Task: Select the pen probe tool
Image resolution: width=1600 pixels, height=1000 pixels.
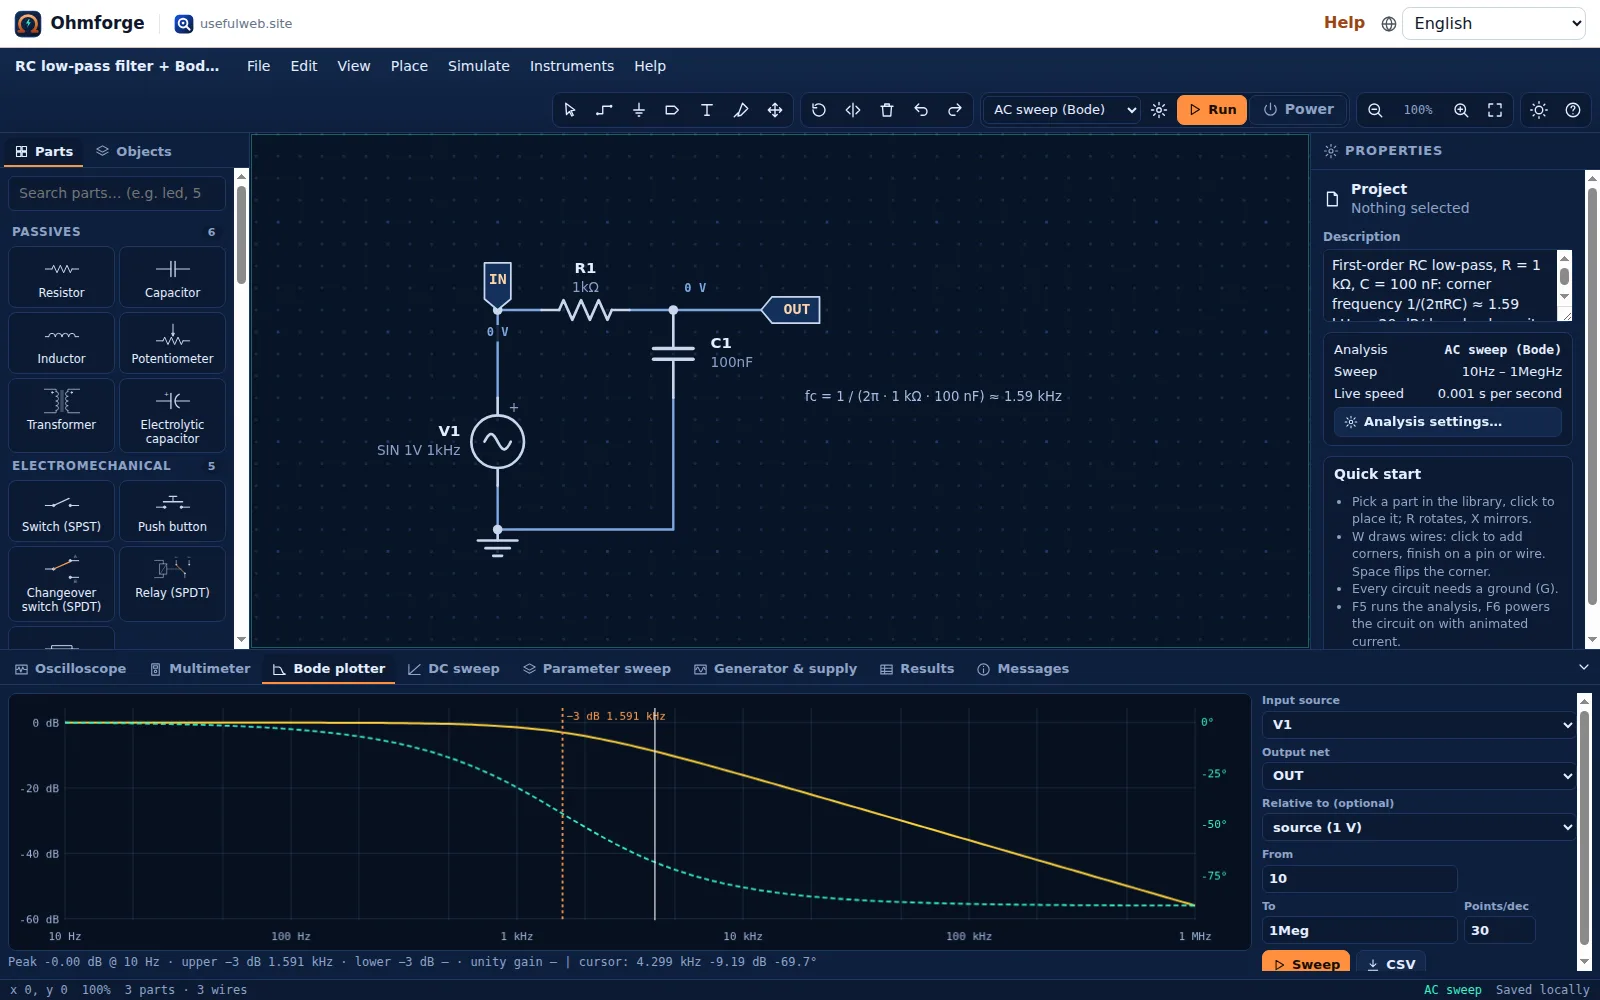Action: point(740,110)
